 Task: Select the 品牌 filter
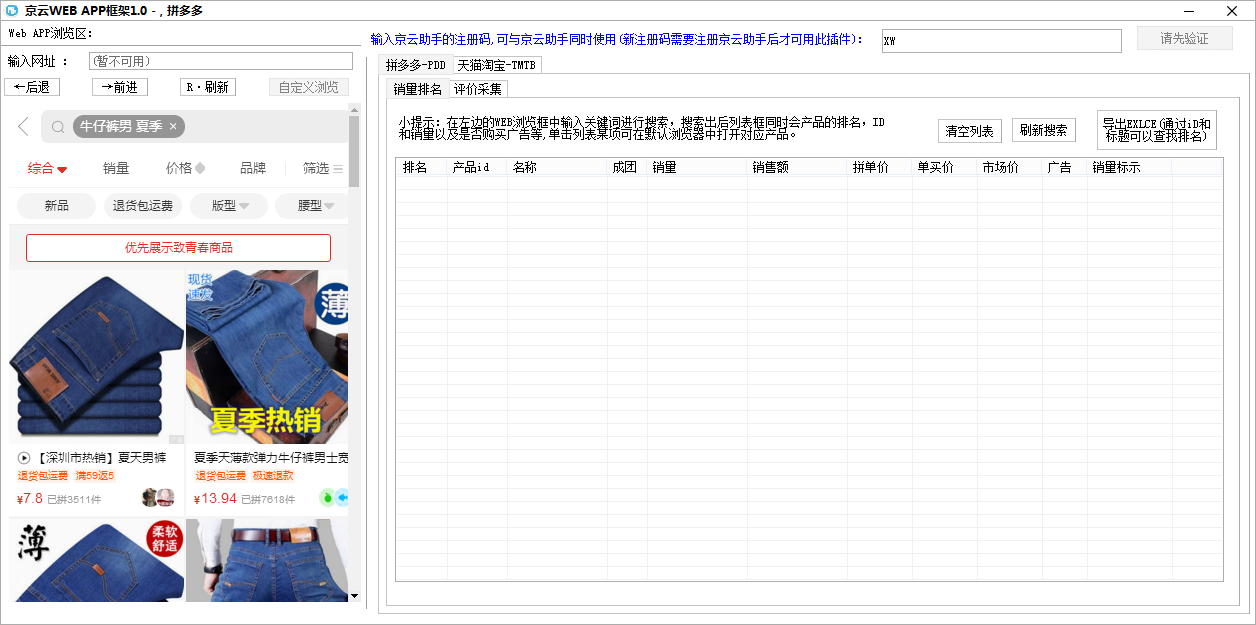click(253, 168)
